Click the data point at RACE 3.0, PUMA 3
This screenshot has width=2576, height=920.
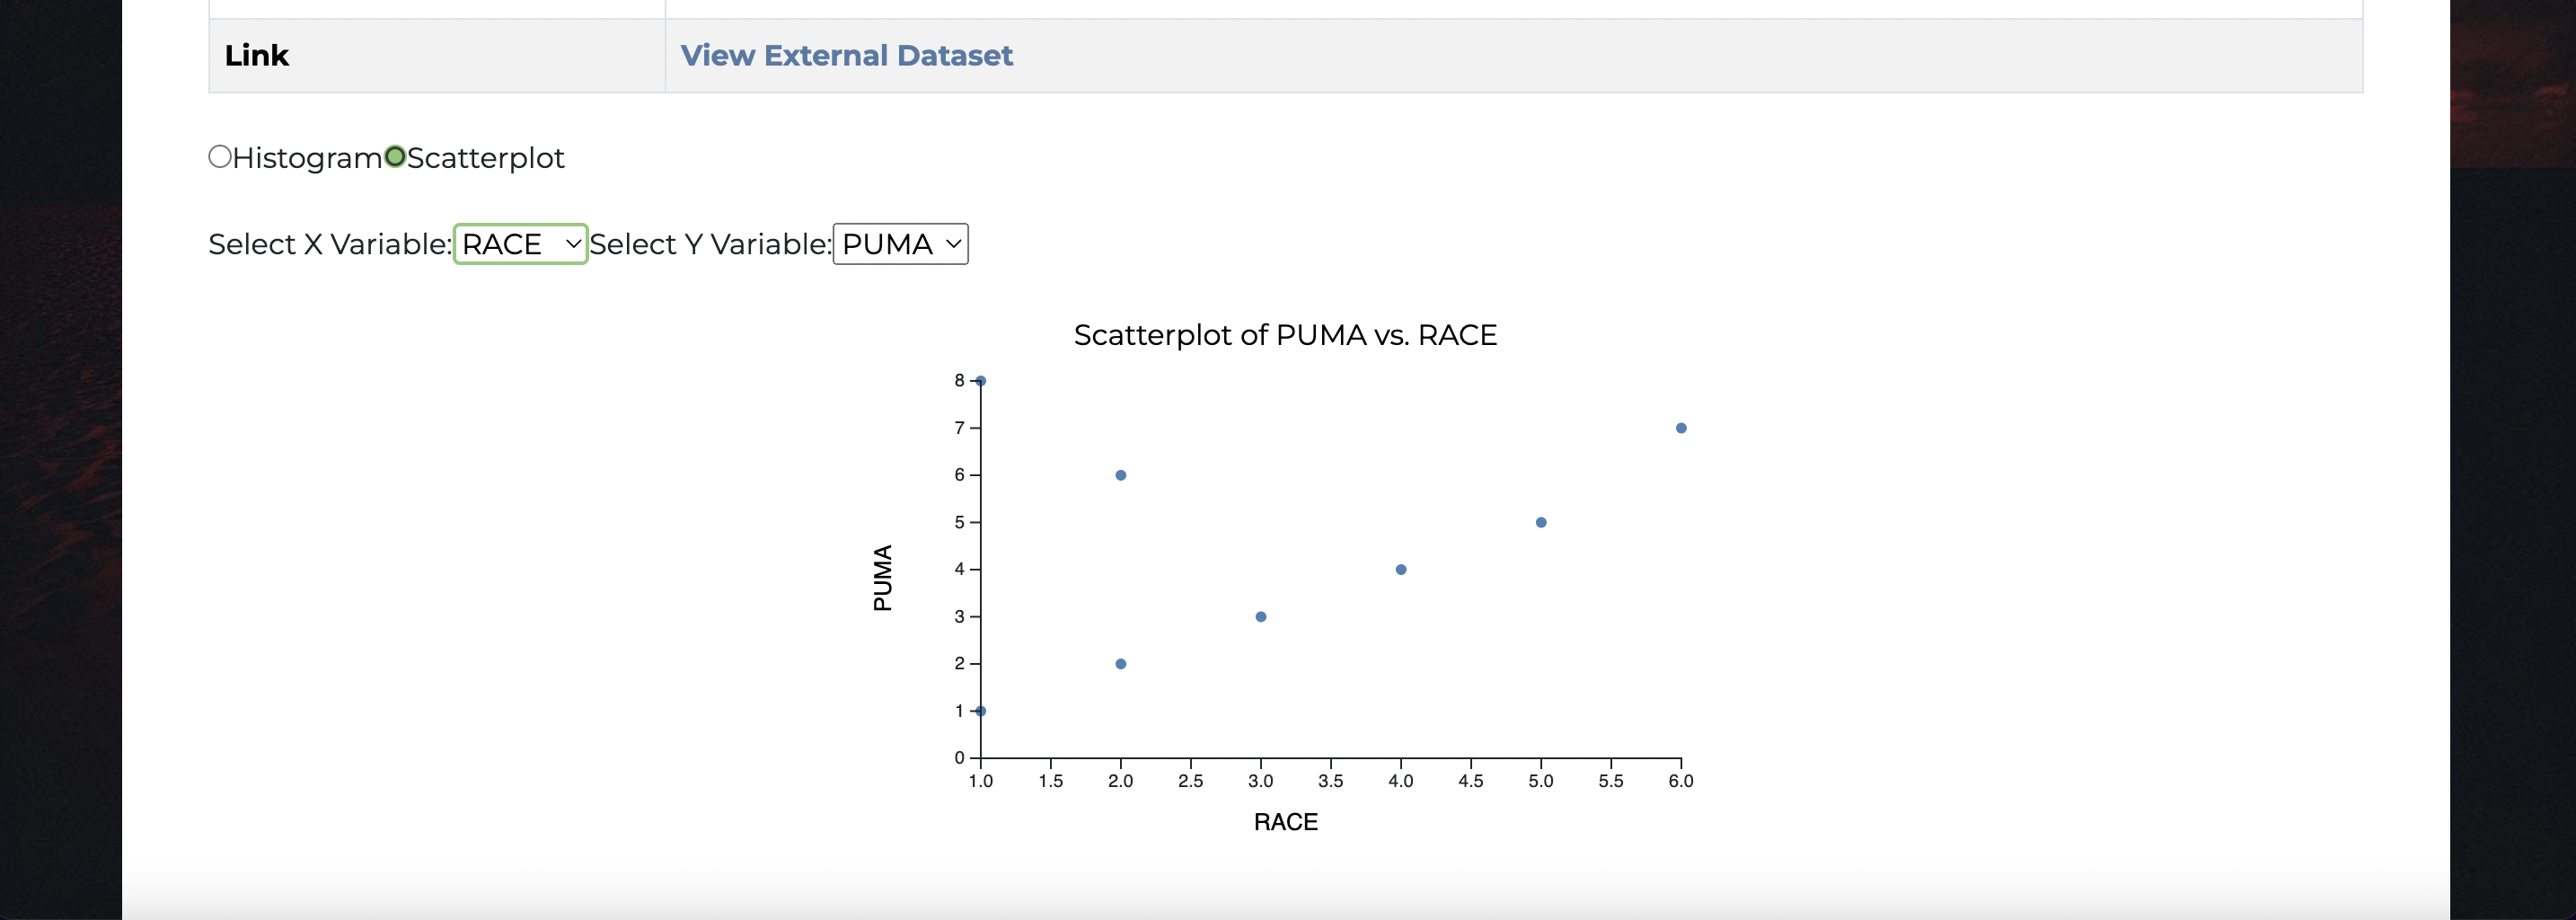1261,617
